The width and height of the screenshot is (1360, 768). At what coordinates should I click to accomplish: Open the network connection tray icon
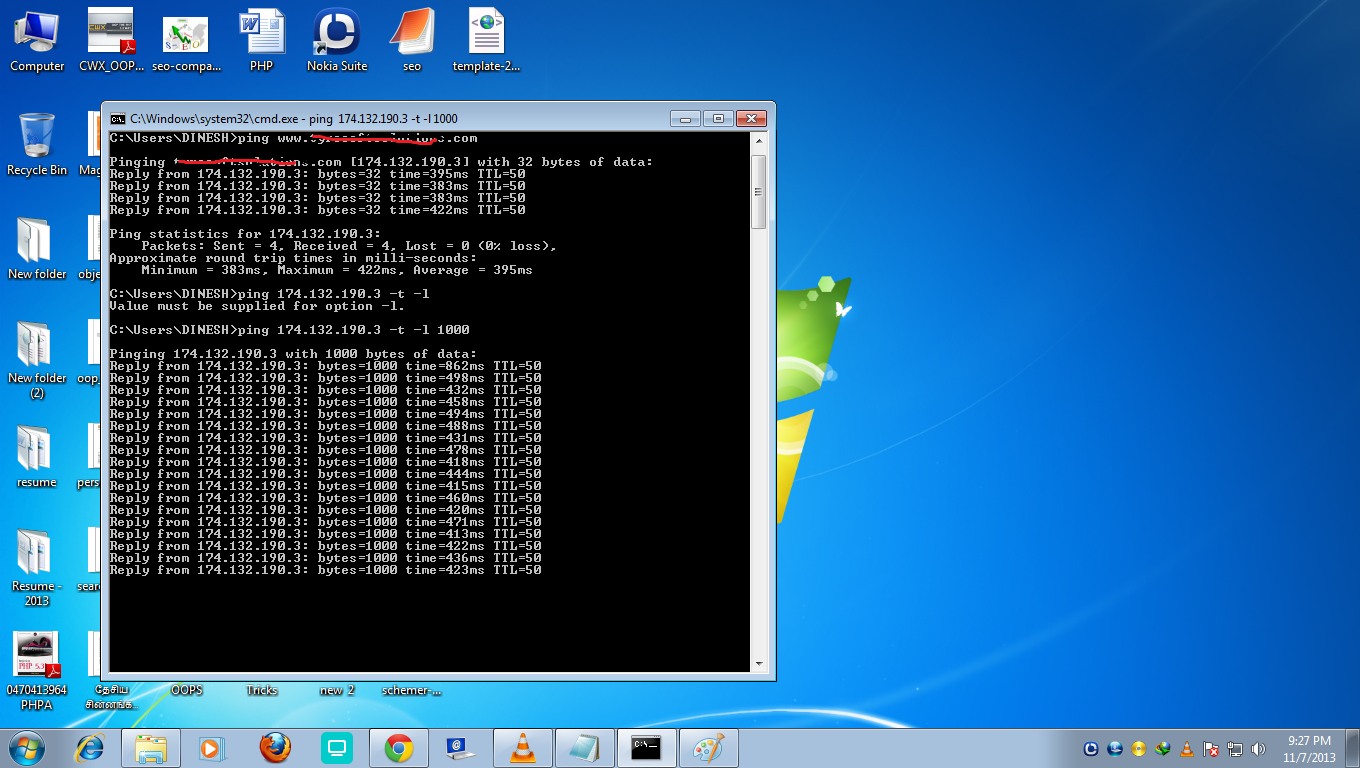click(x=1235, y=748)
